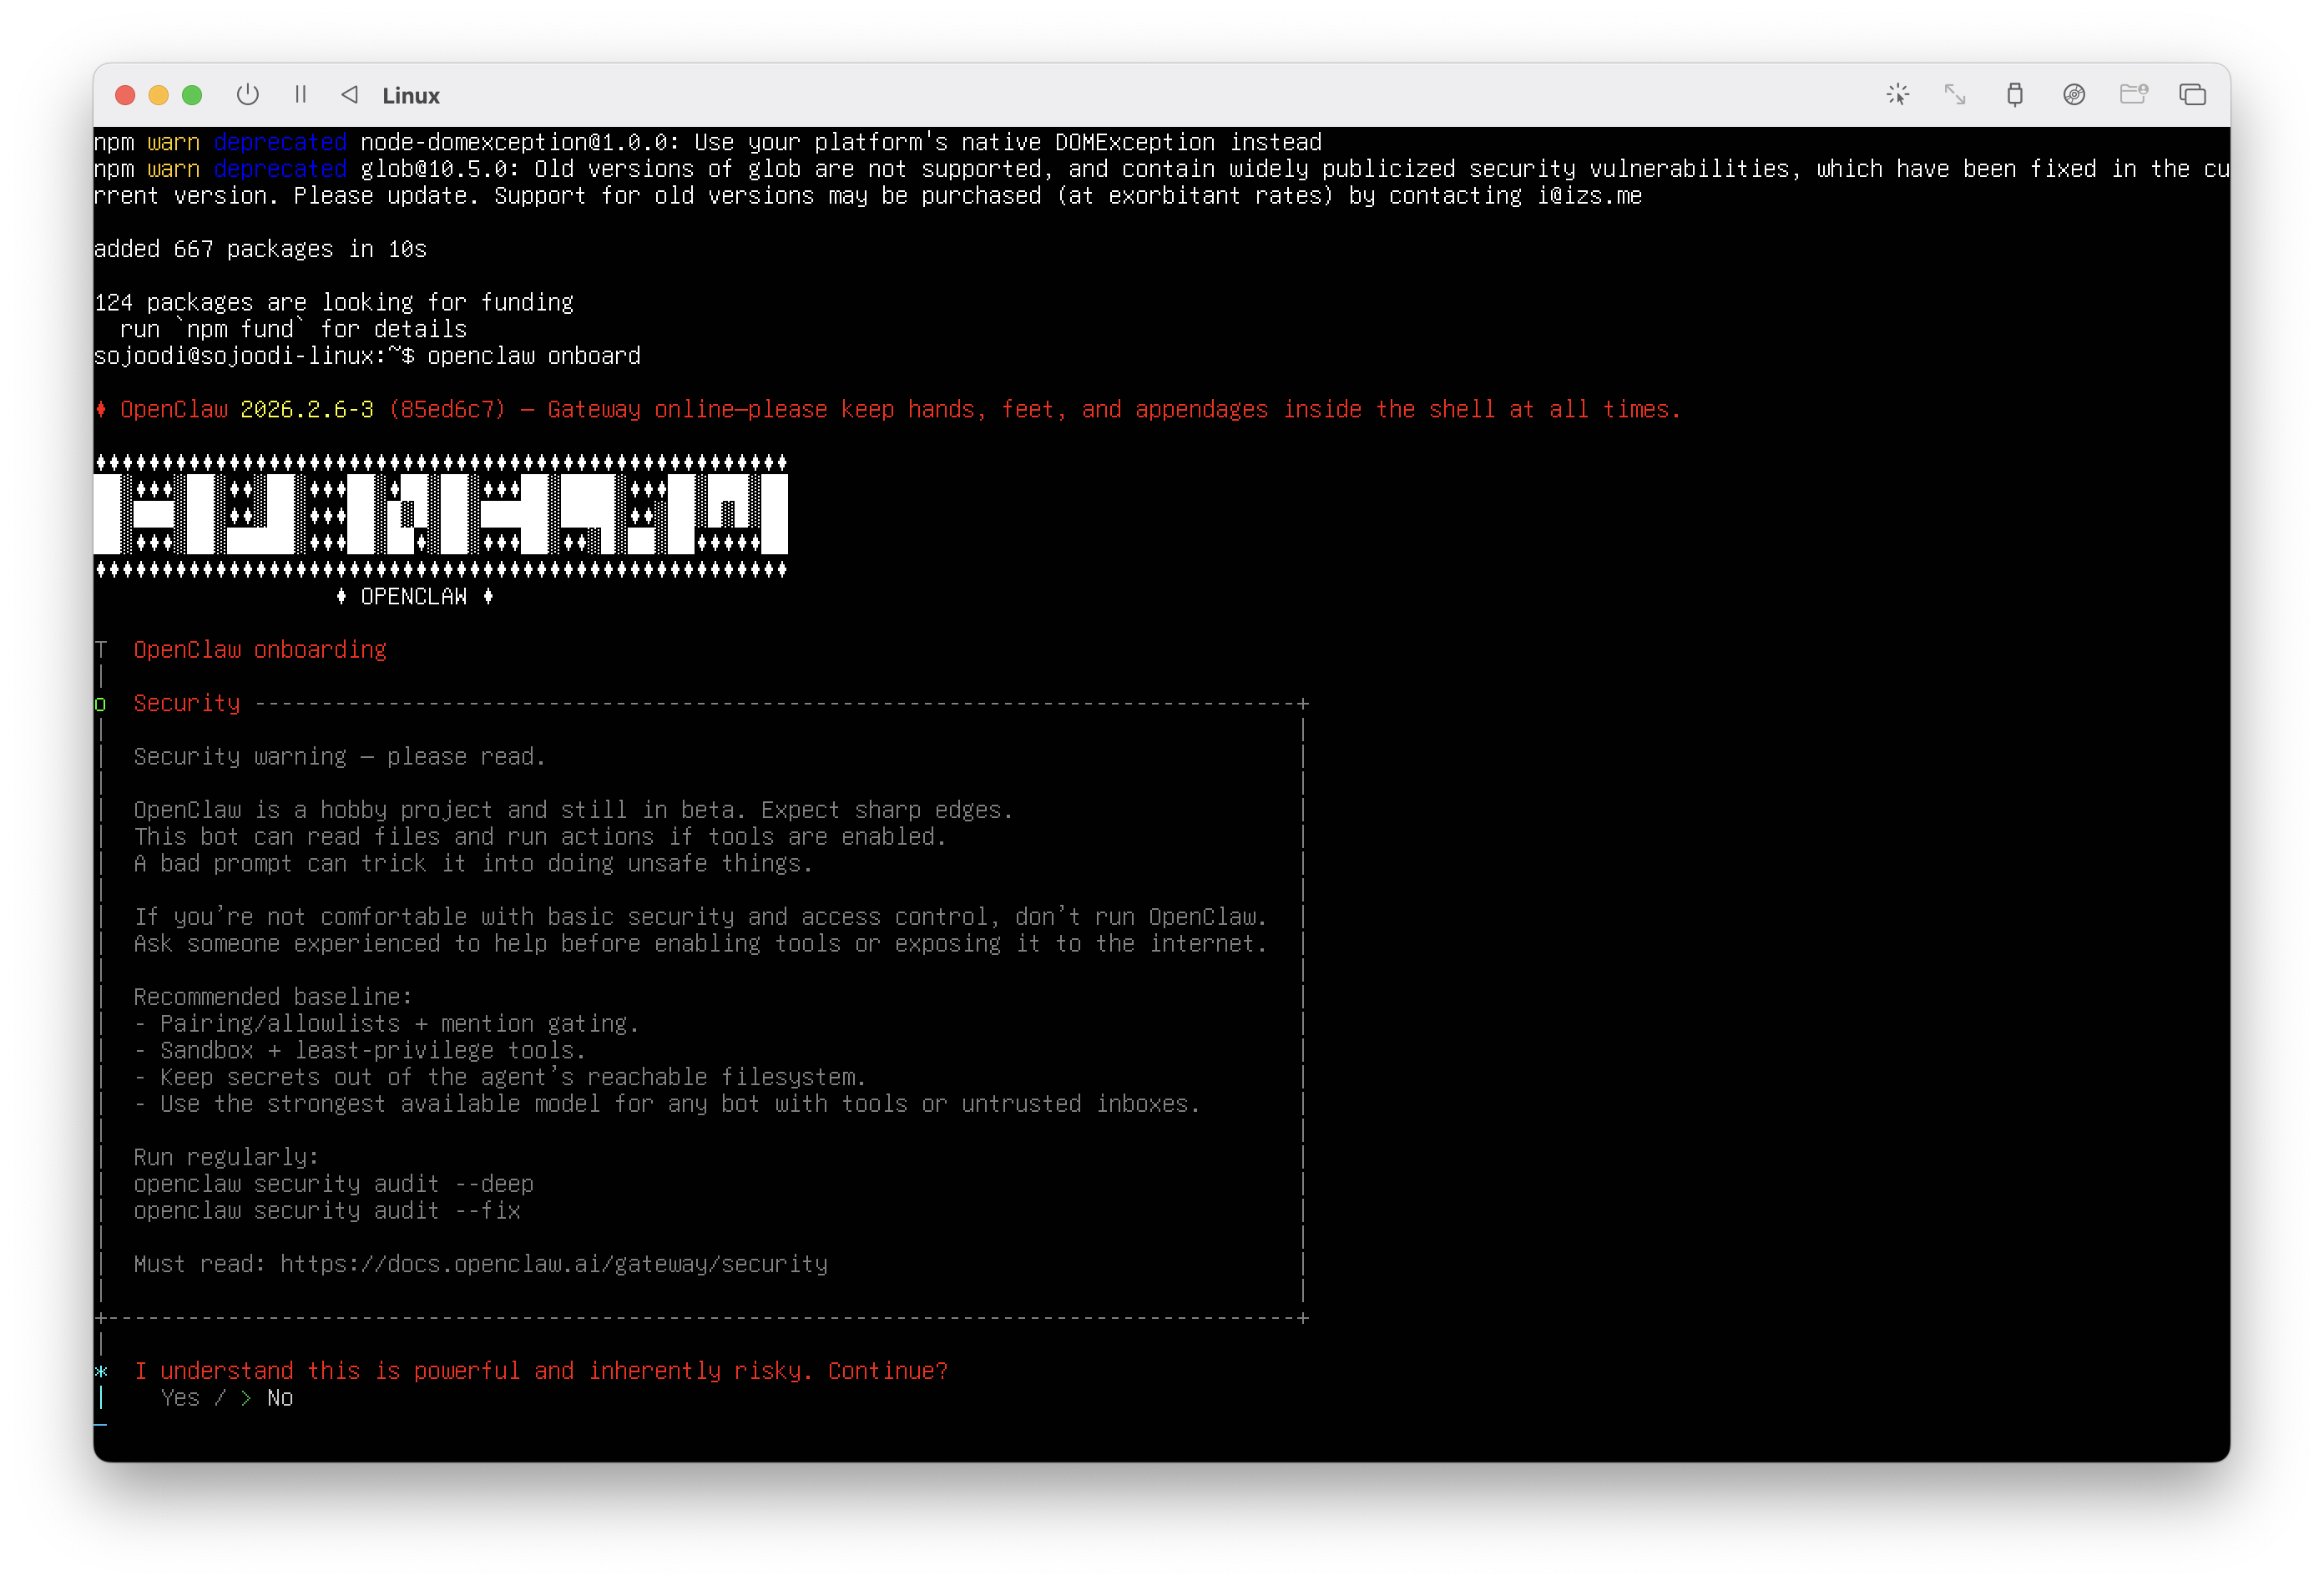Image resolution: width=2324 pixels, height=1586 pixels.
Task: Toggle the Security section header
Action: coord(187,703)
